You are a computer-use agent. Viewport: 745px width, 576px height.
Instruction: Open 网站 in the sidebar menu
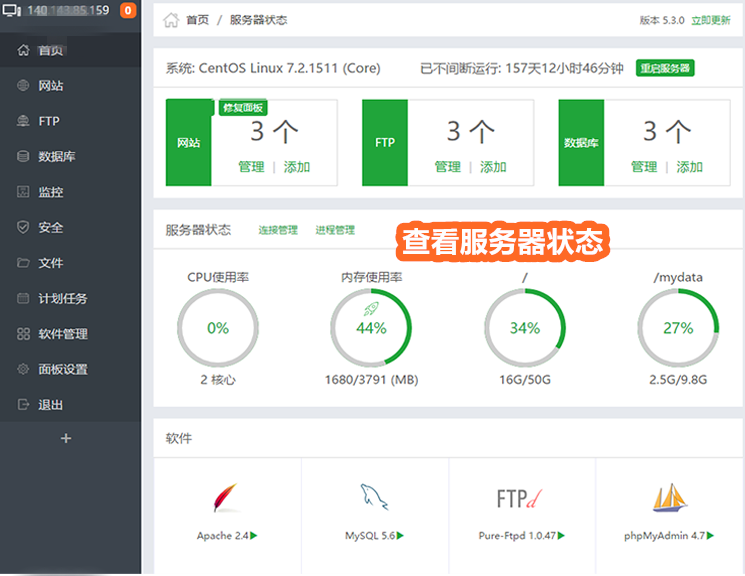50,86
